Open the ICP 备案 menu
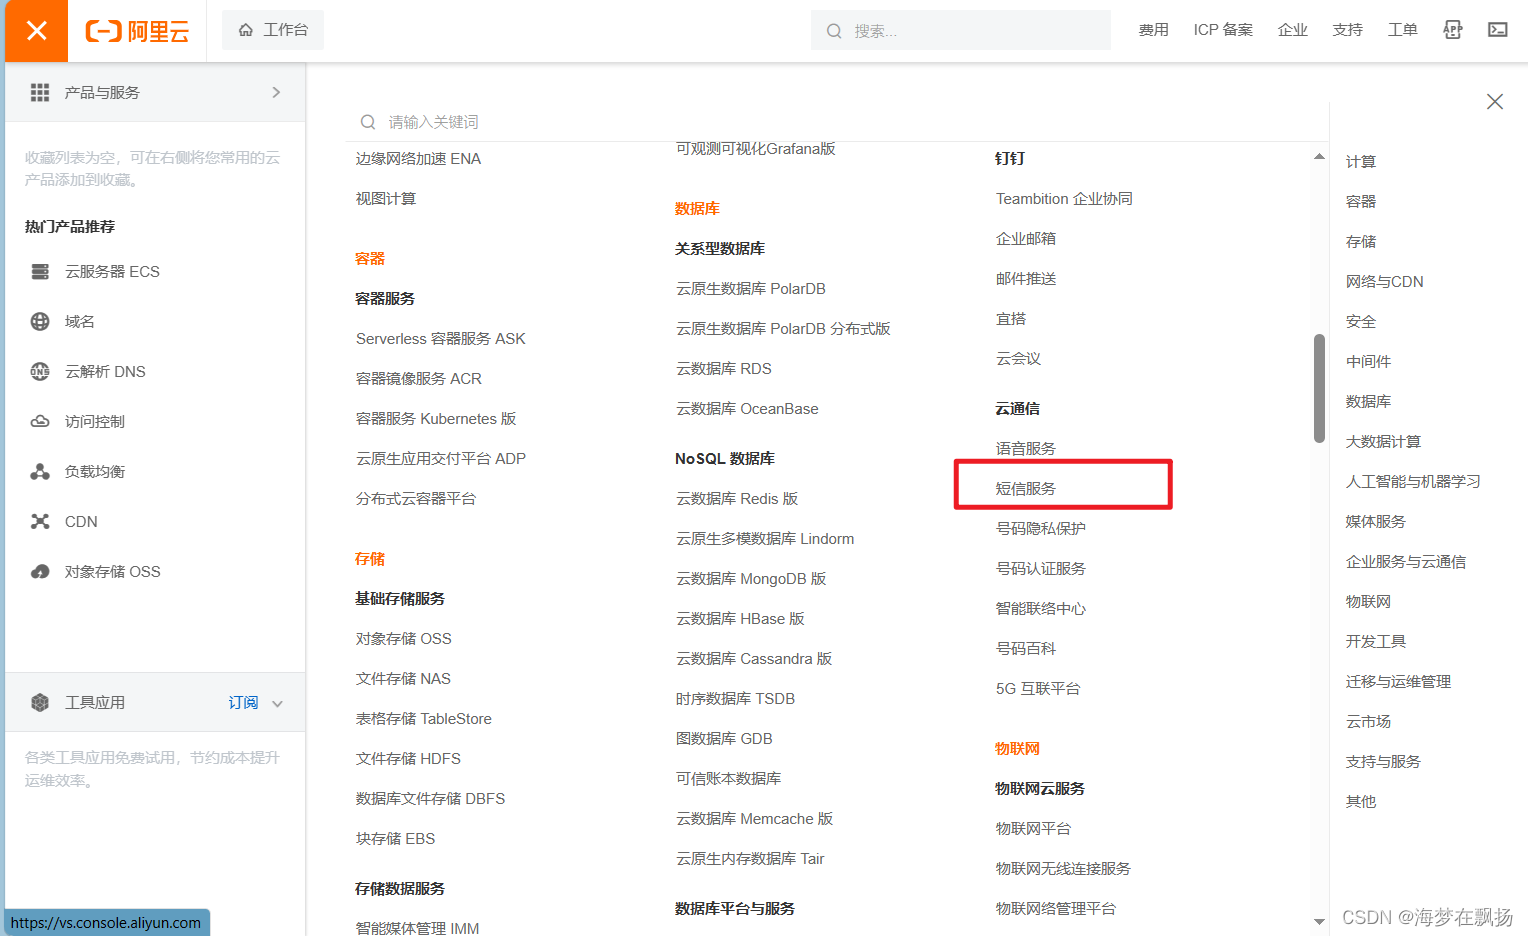Viewport: 1528px width, 936px height. tap(1223, 30)
